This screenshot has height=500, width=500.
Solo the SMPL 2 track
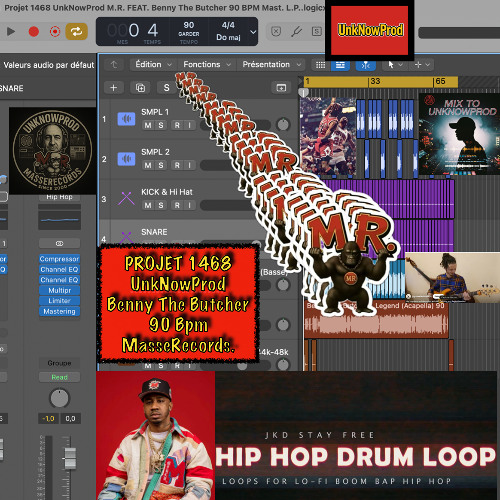[161, 165]
